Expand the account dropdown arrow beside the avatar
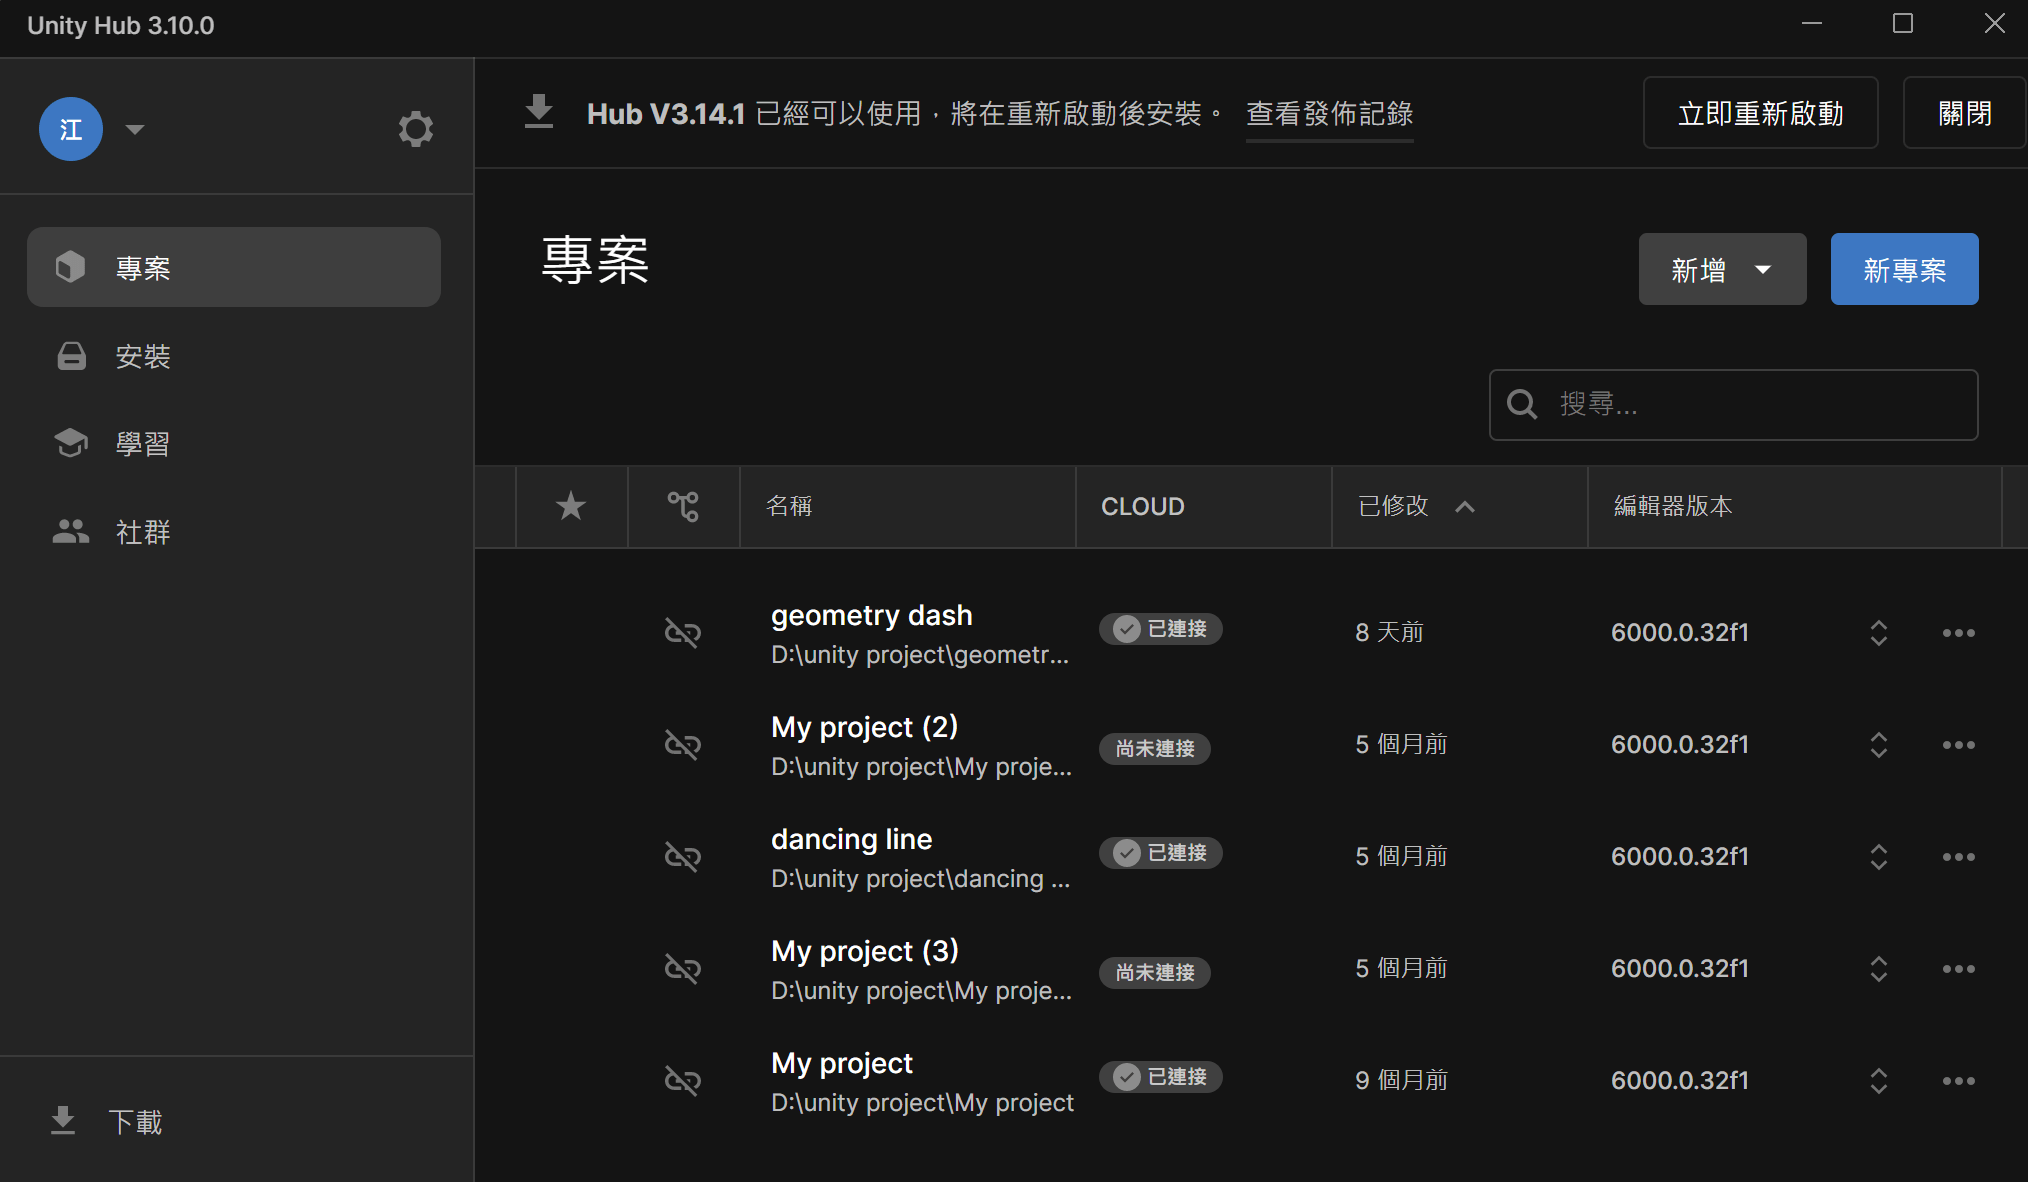The width and height of the screenshot is (2028, 1182). point(135,129)
